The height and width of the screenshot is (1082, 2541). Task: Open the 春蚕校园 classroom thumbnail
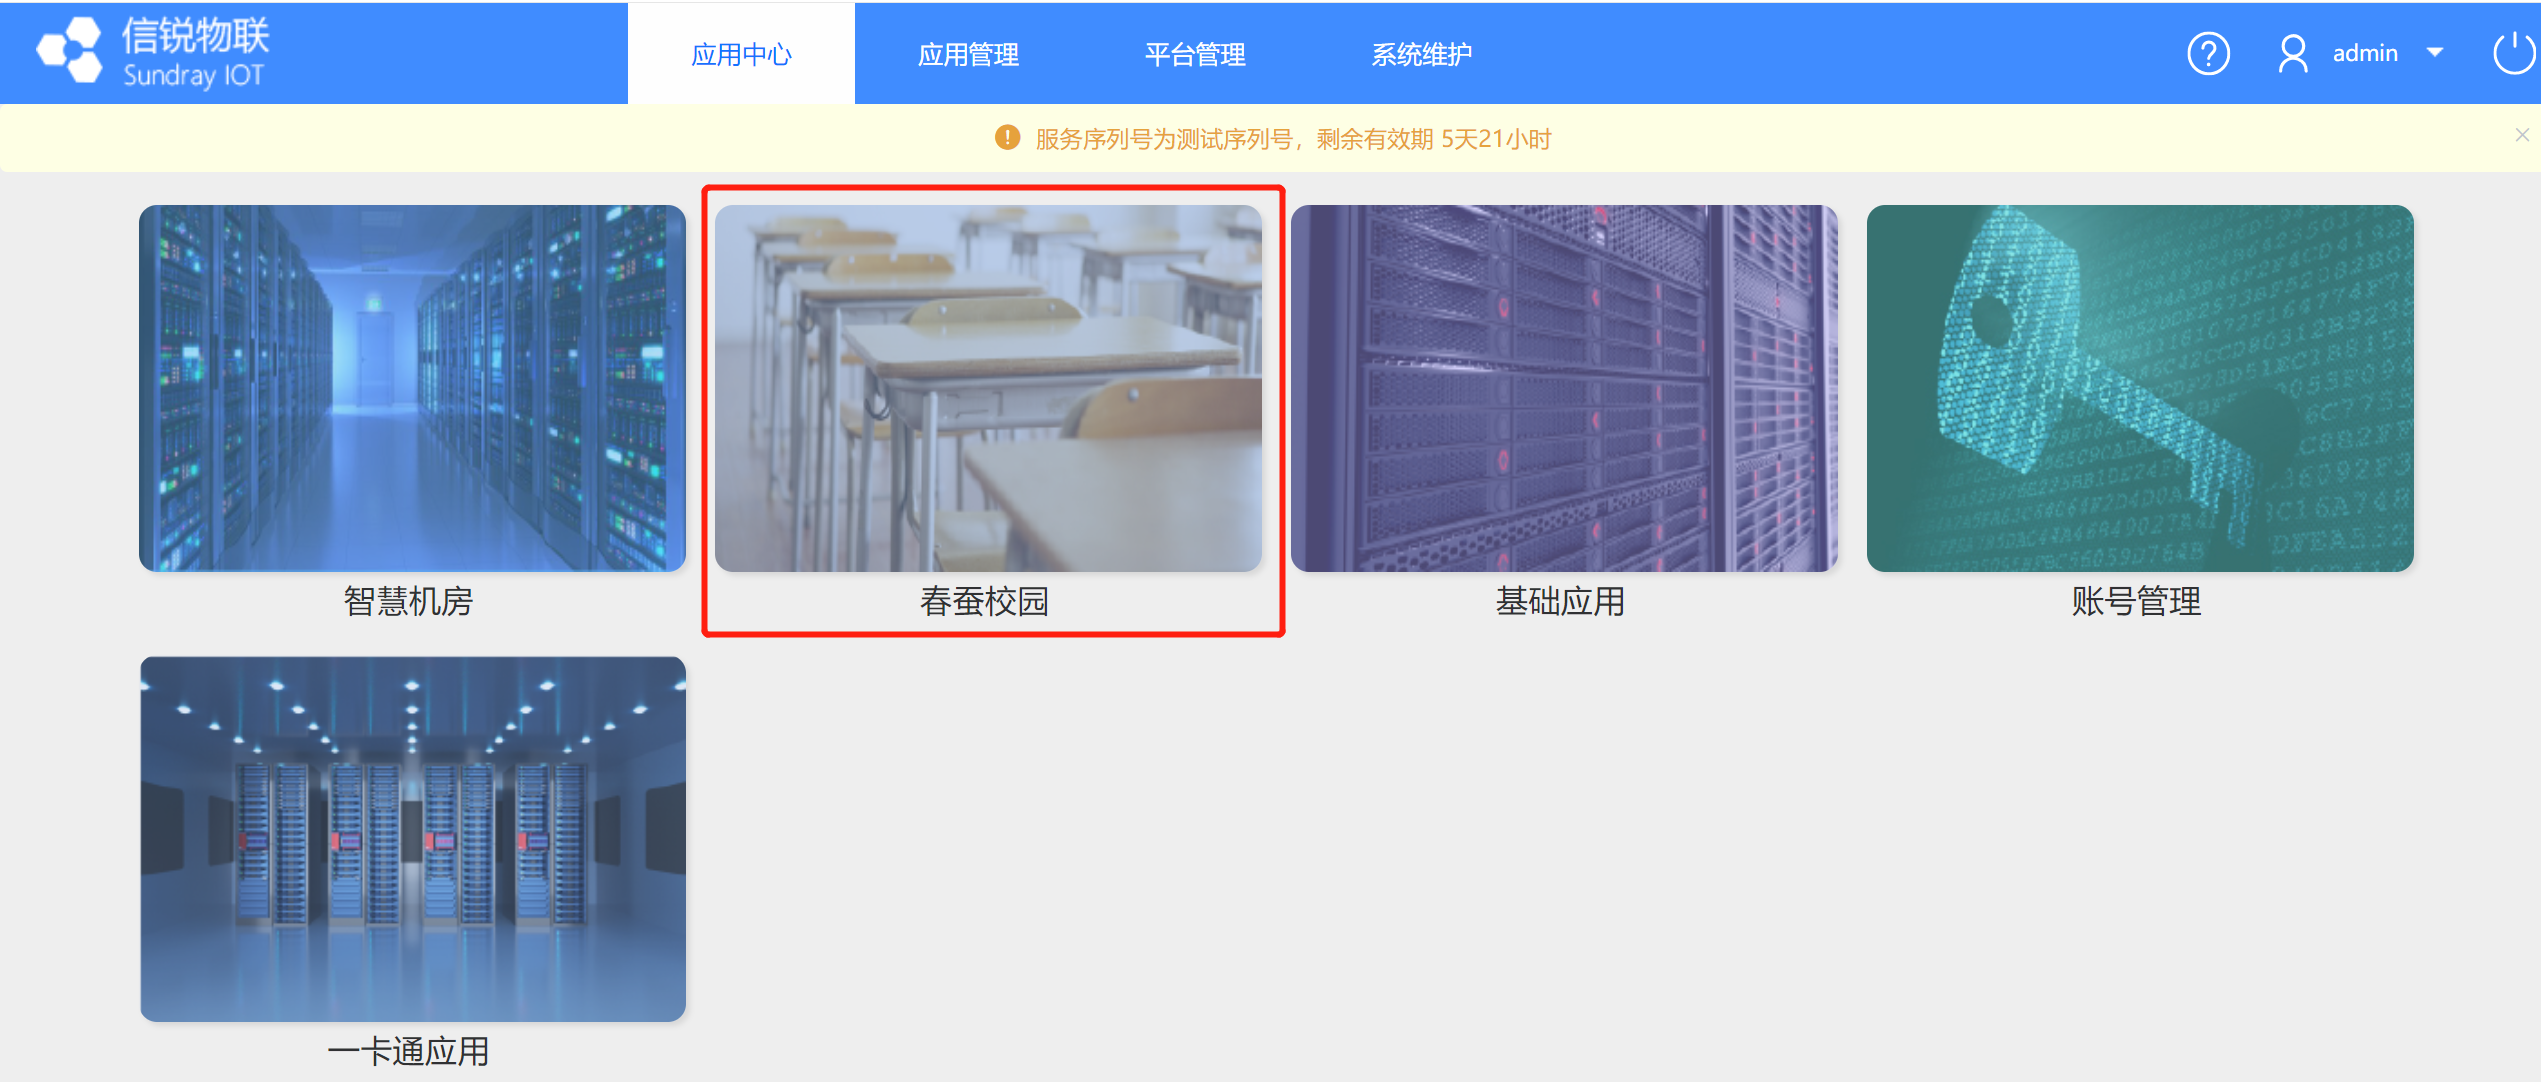coord(988,388)
